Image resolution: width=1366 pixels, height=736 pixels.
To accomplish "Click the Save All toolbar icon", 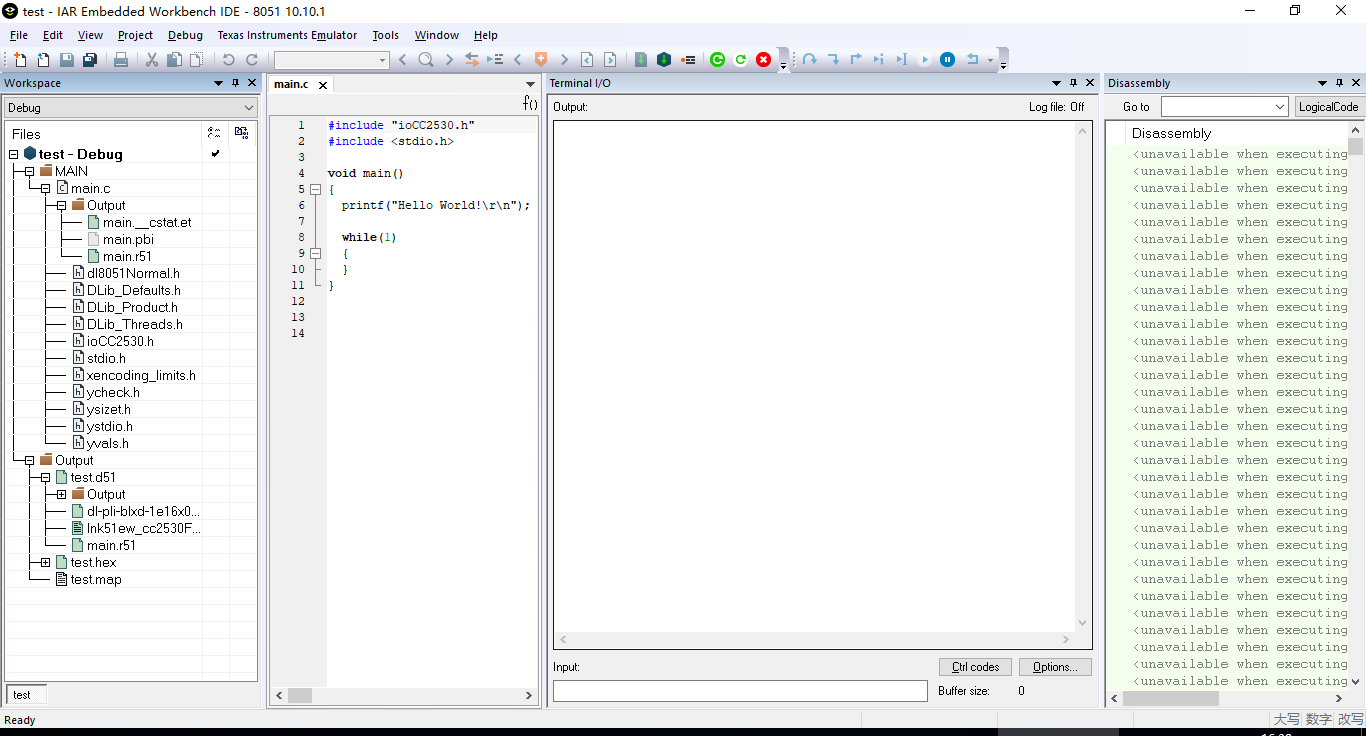I will click(x=90, y=60).
